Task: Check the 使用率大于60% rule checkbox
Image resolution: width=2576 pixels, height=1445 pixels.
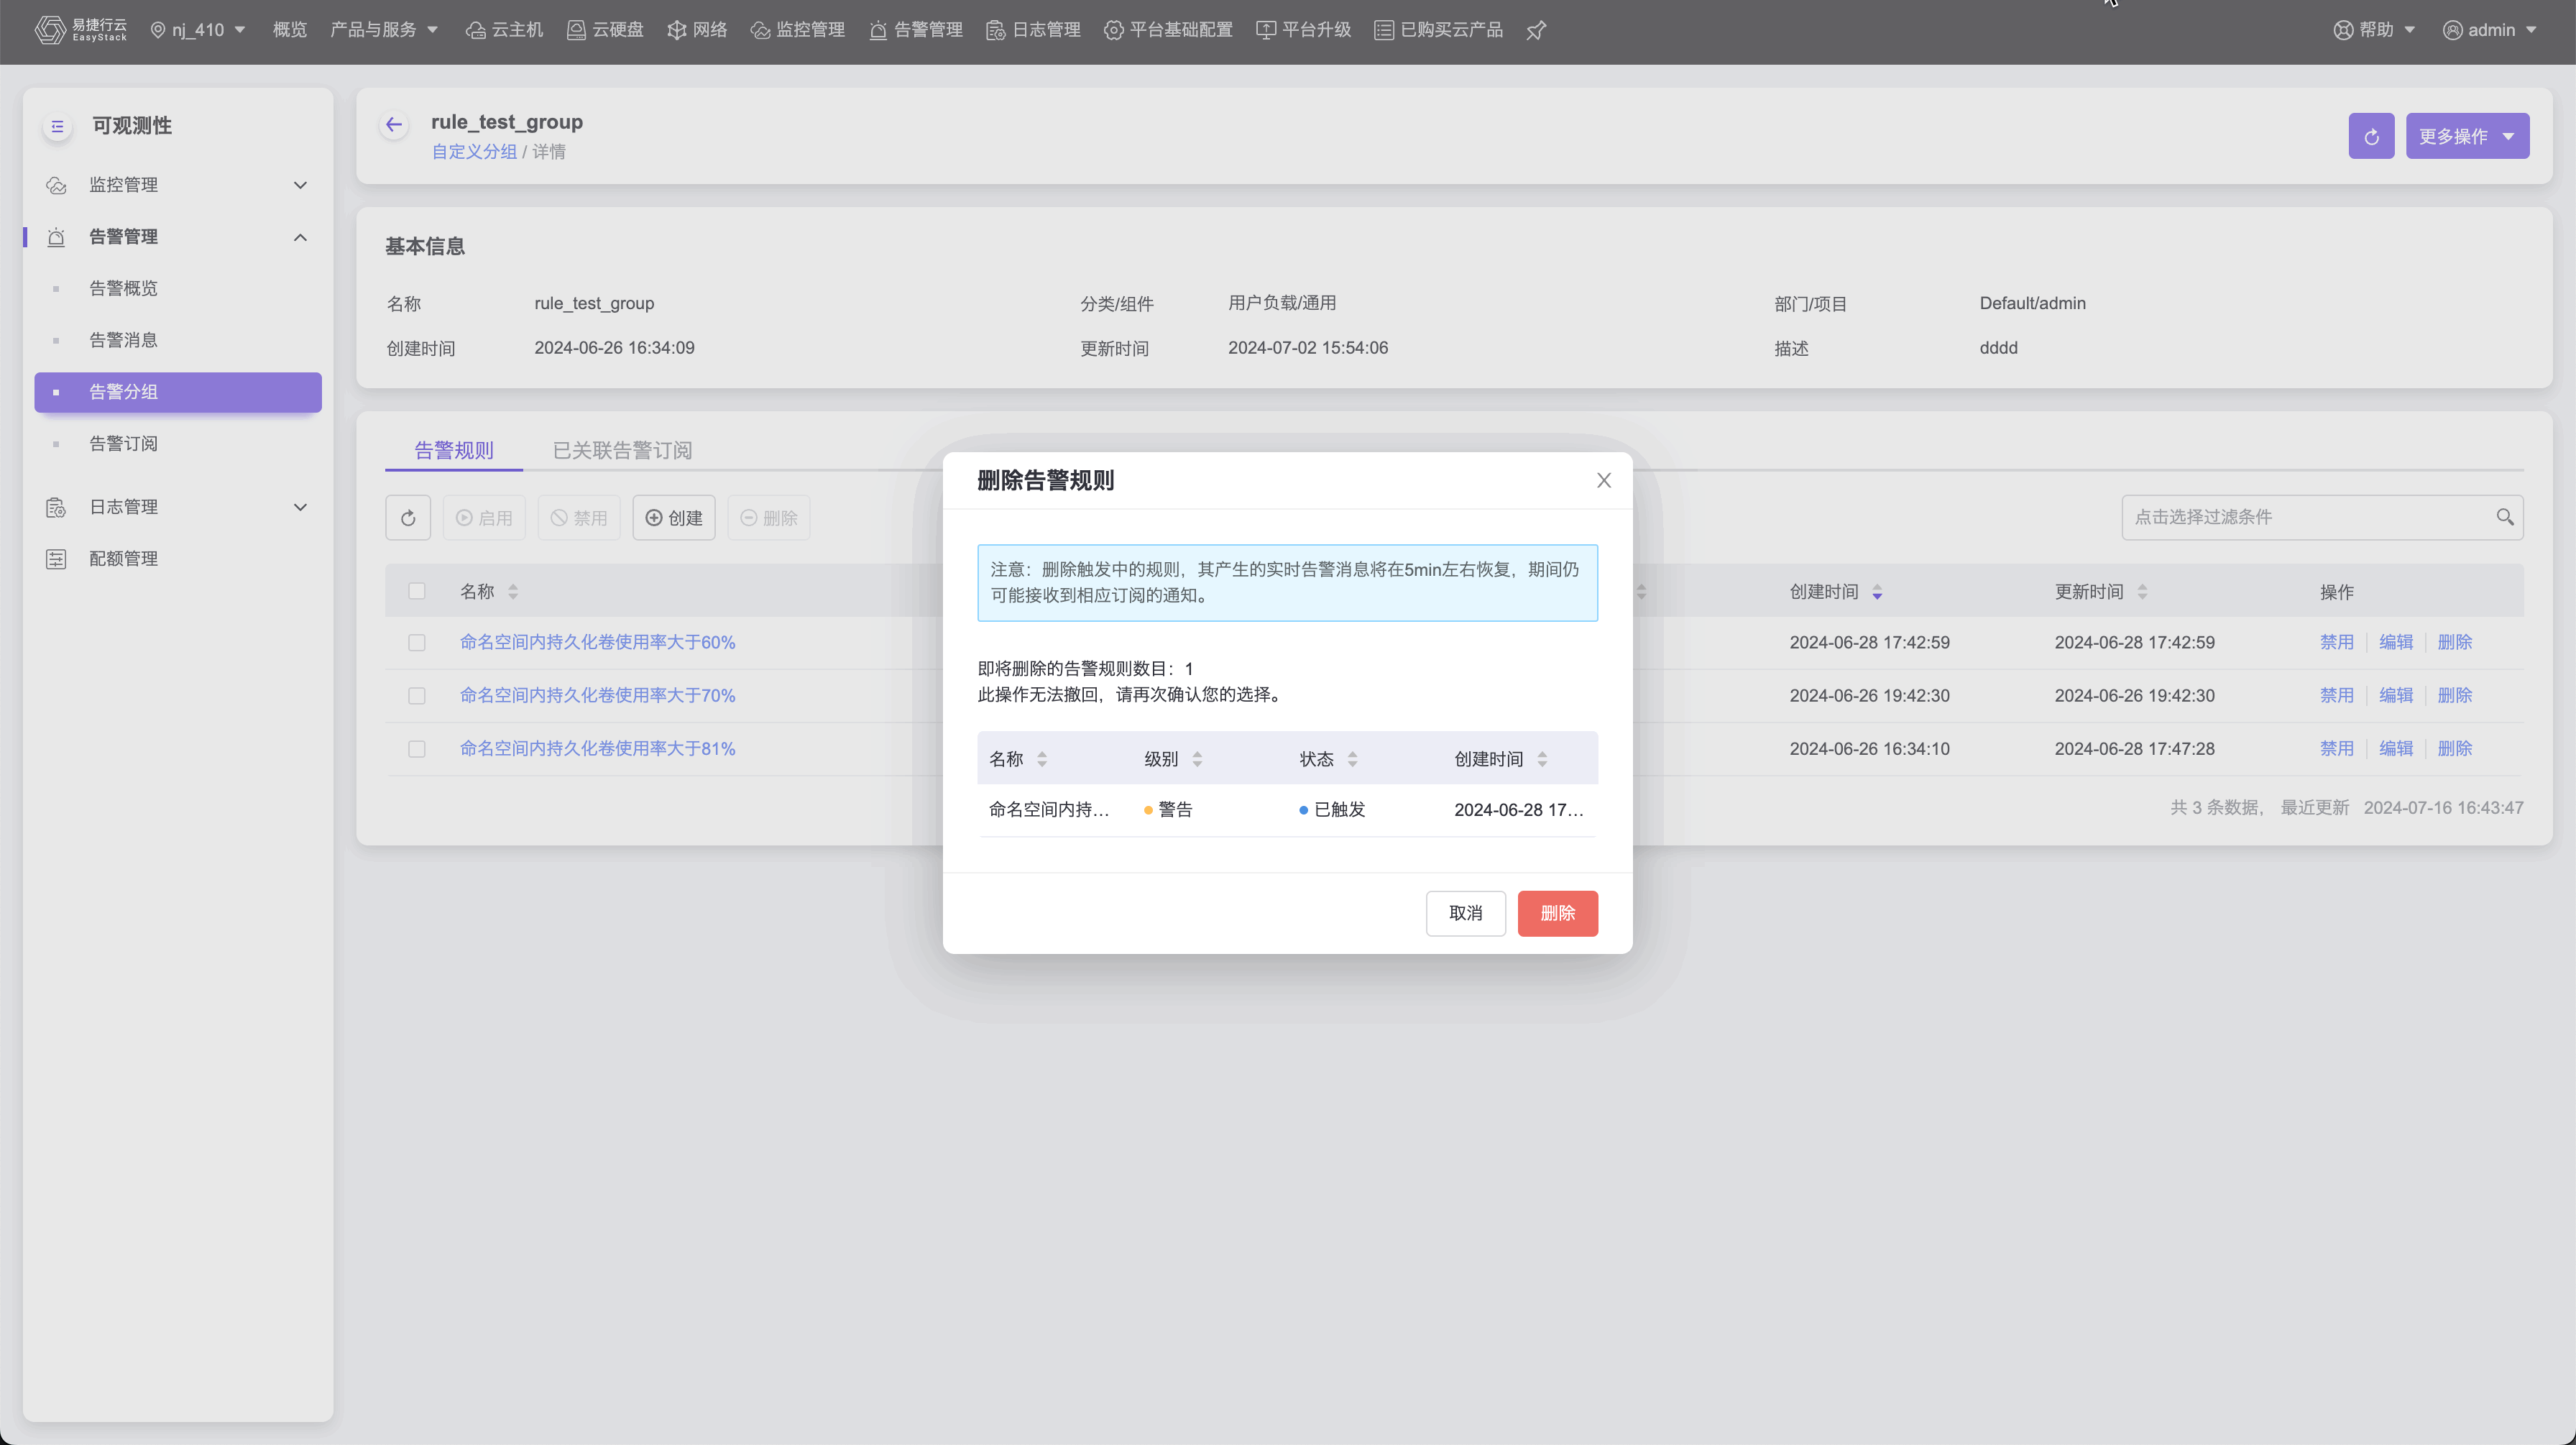Action: 417,643
